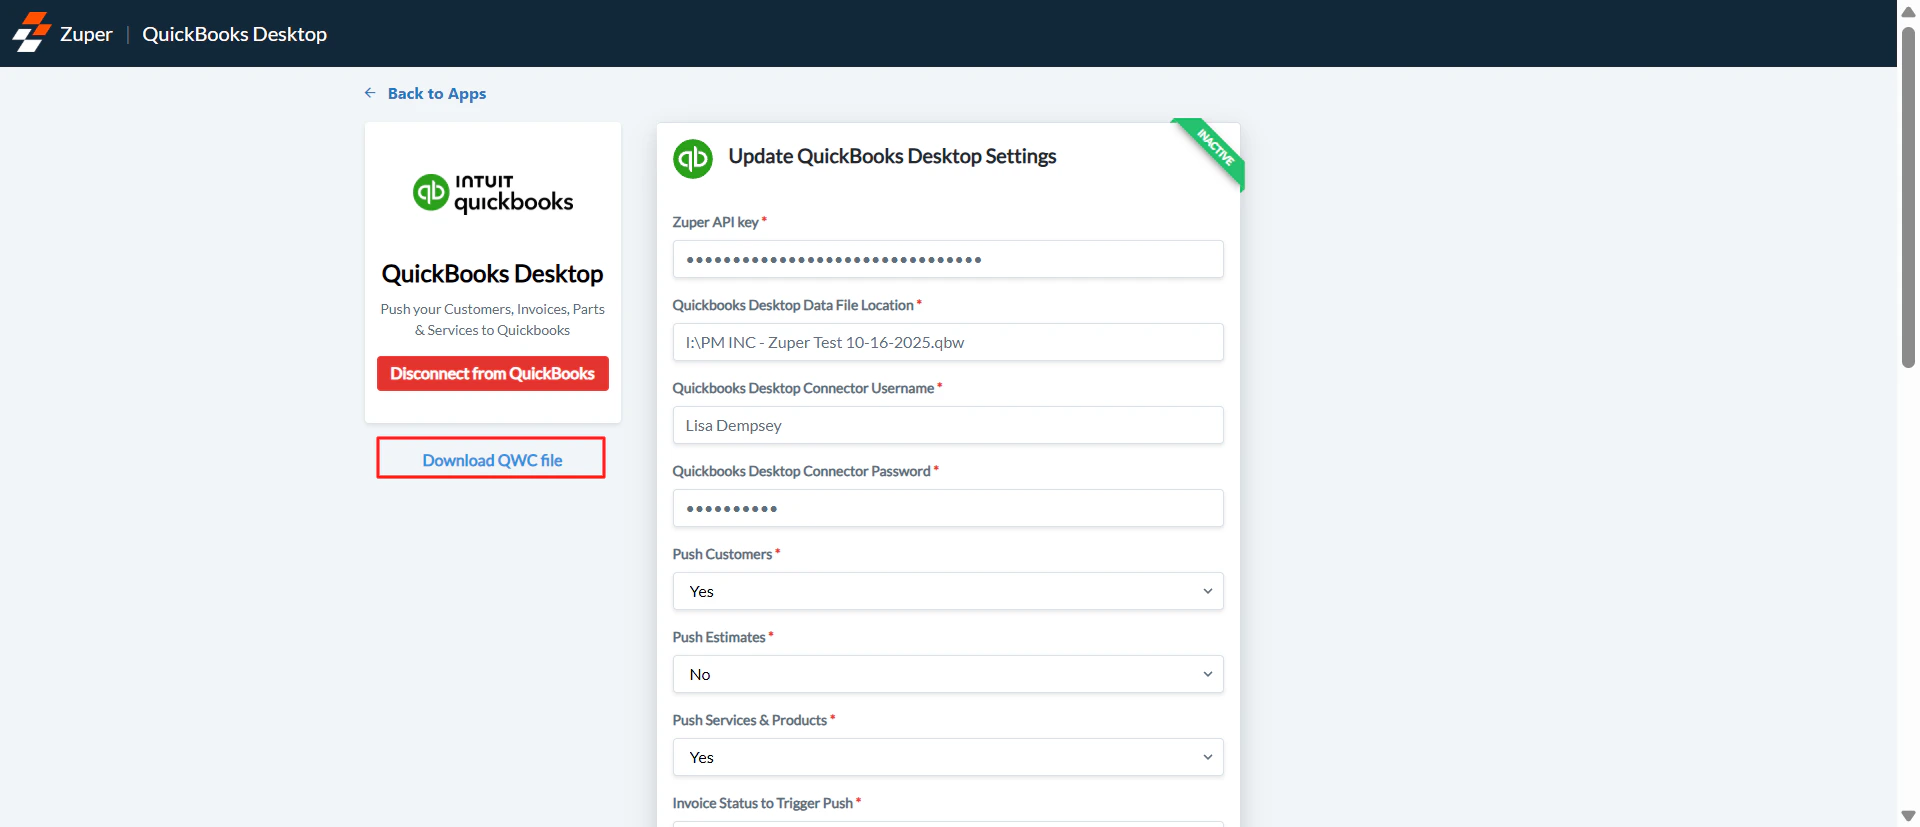This screenshot has height=827, width=1920.
Task: Open the Push Customers dropdown
Action: [948, 591]
